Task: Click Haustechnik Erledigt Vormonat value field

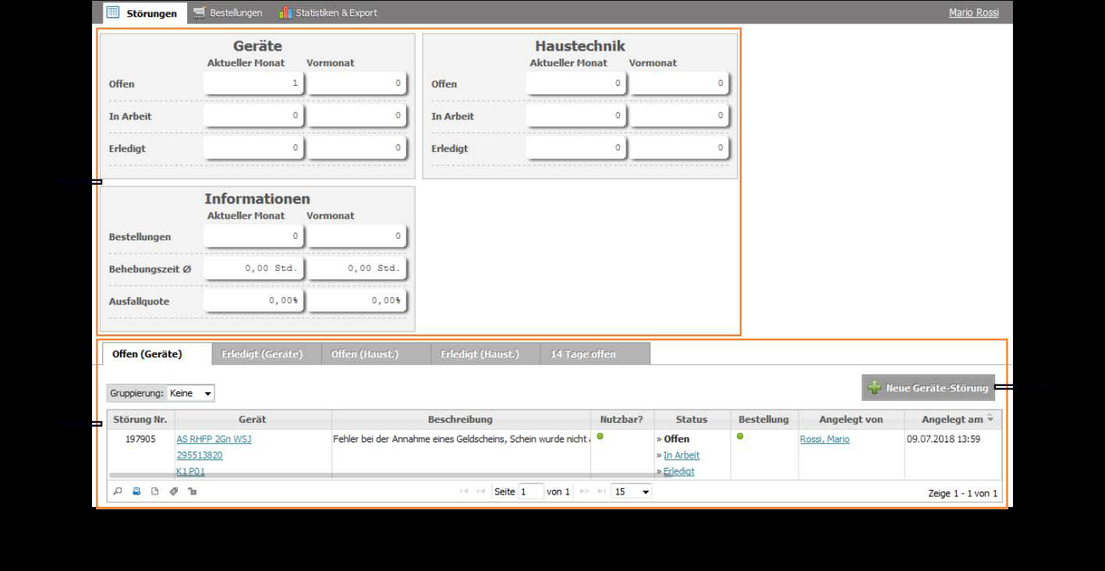Action: click(x=679, y=148)
